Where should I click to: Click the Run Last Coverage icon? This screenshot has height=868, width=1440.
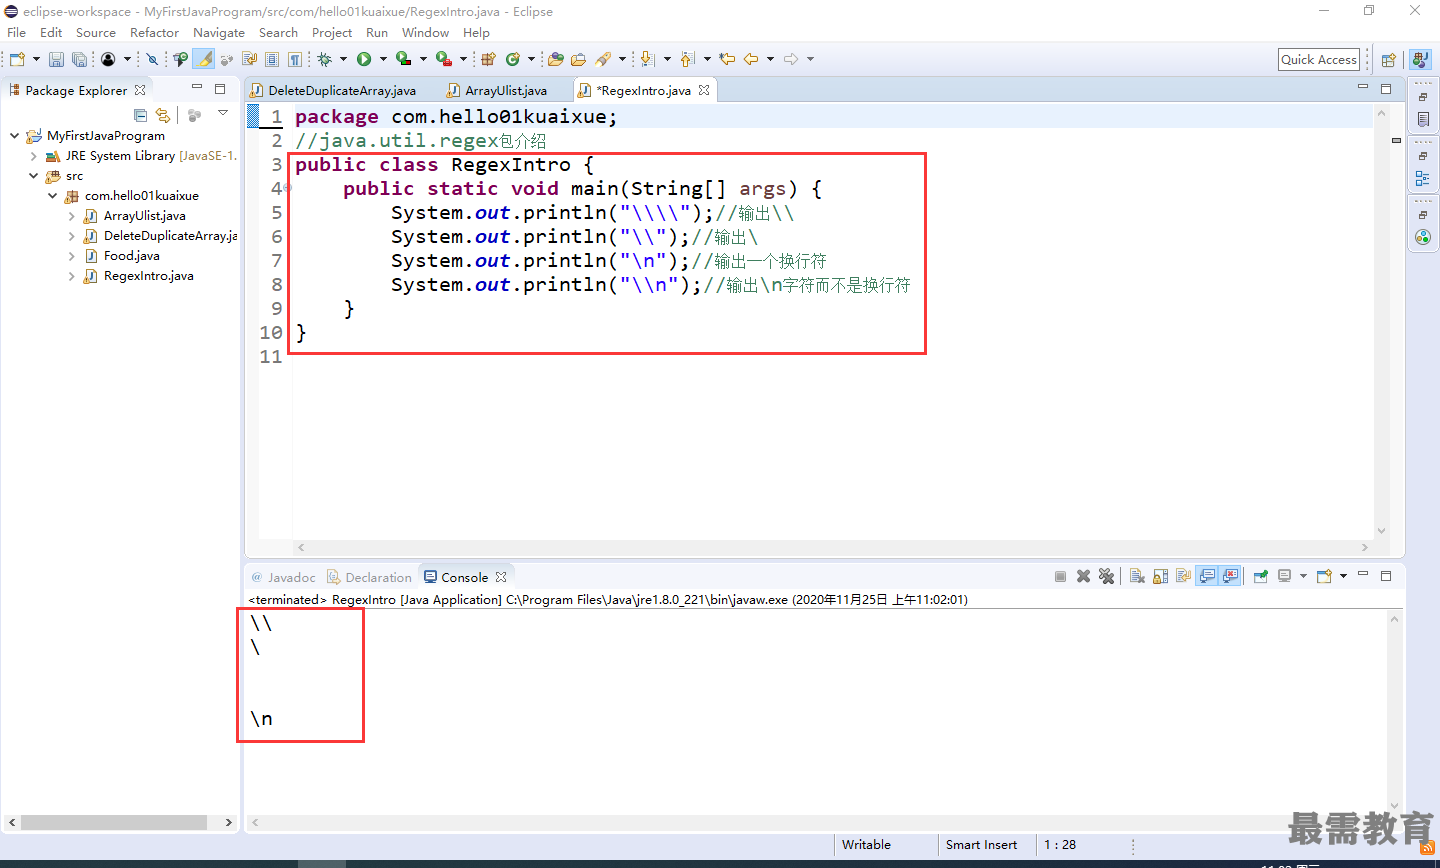point(403,59)
